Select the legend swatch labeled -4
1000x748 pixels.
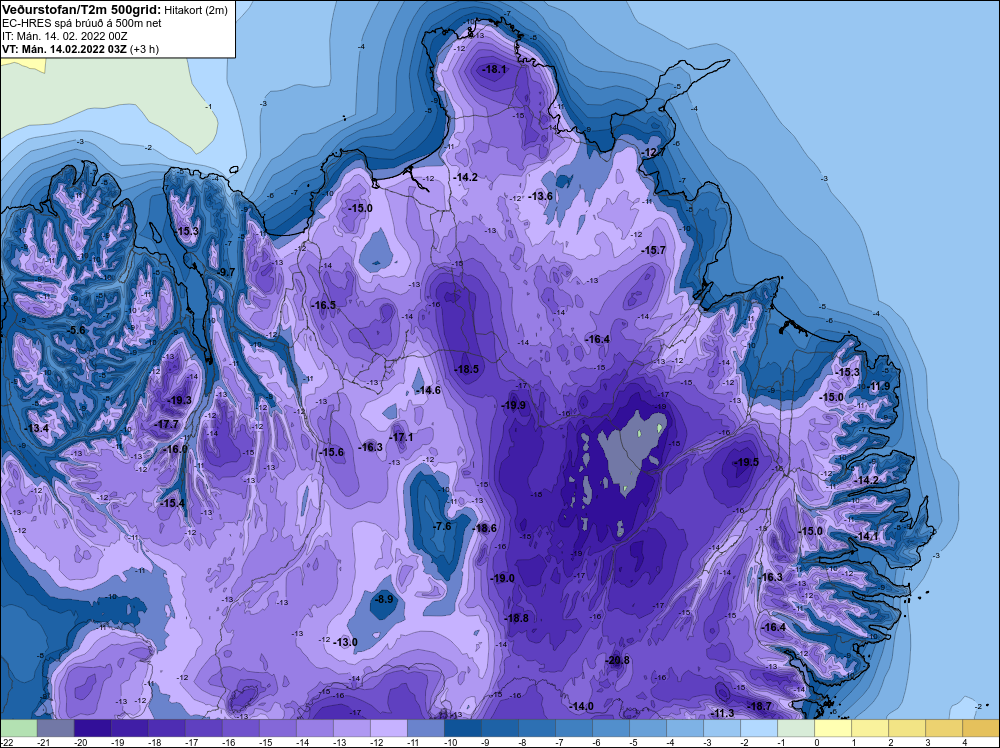point(684,728)
